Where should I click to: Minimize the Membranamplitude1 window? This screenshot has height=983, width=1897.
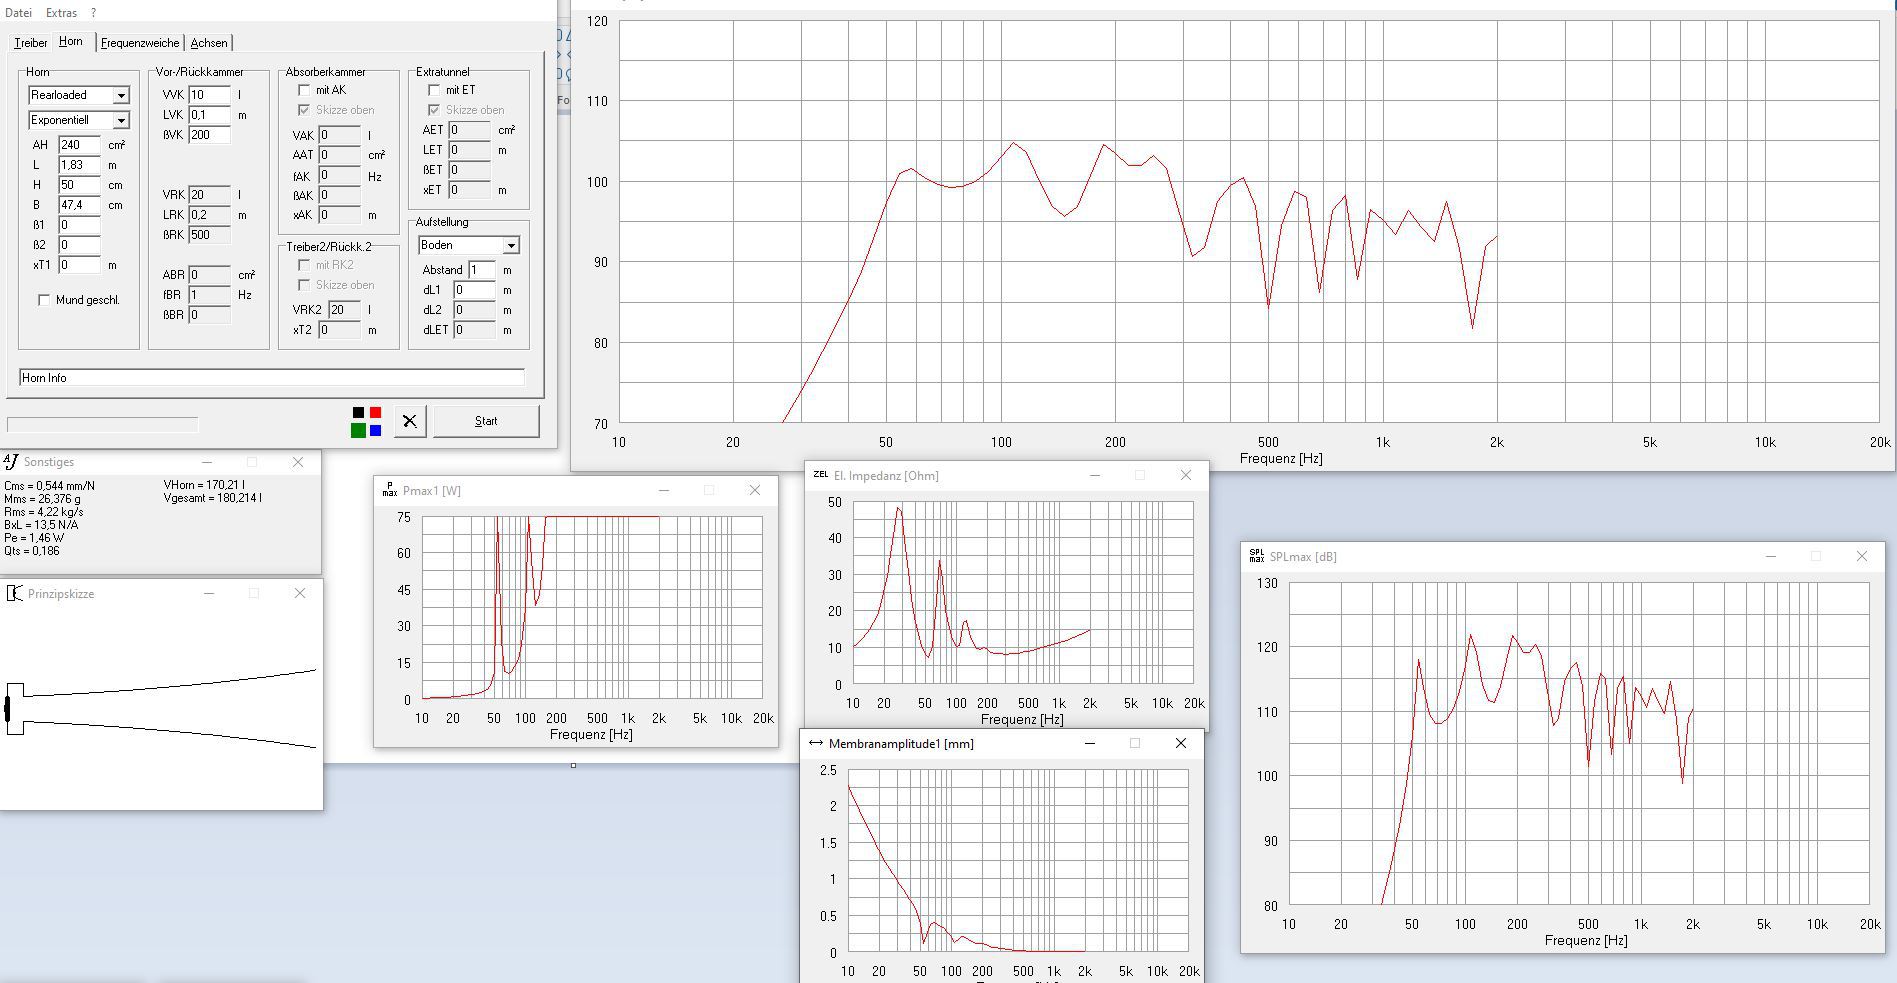point(1090,743)
